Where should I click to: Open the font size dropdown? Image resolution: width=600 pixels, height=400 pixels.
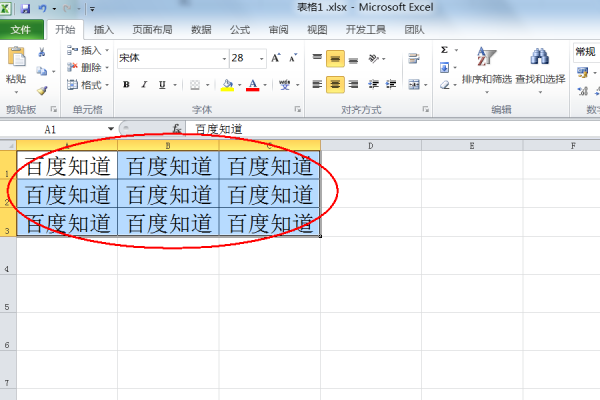(262, 59)
